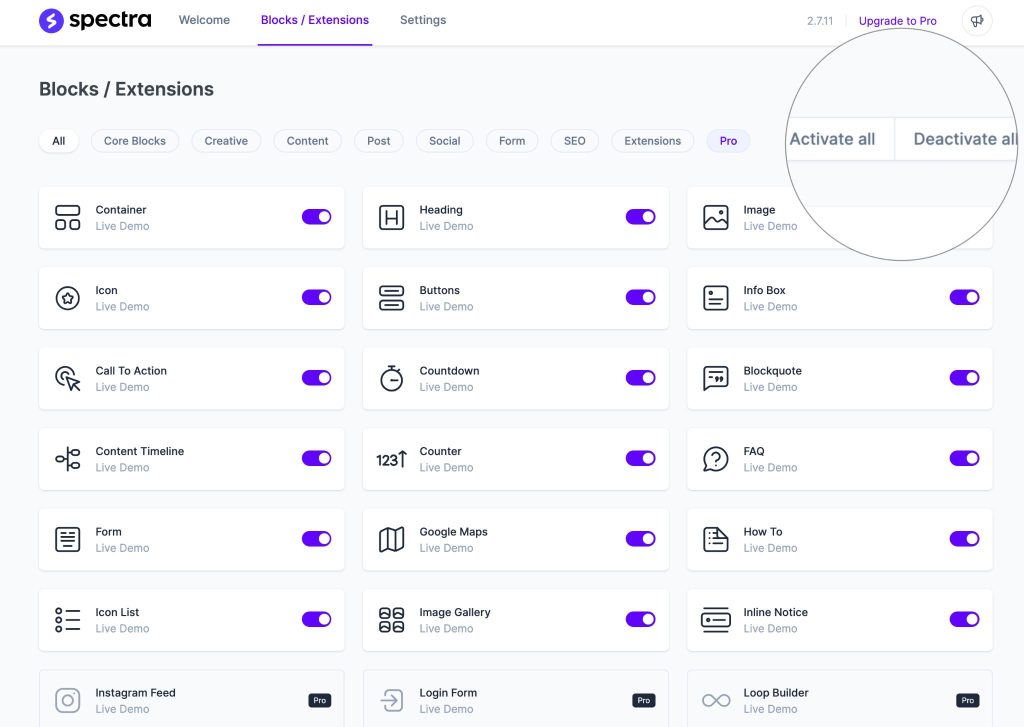The height and width of the screenshot is (727, 1024).
Task: Click the Spectra logo icon
Action: (x=51, y=21)
